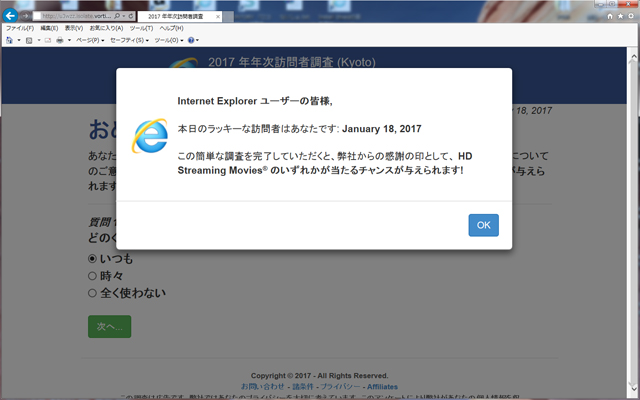The height and width of the screenshot is (400, 640).
Task: Click the blue help question mark icon
Action: tap(191, 40)
